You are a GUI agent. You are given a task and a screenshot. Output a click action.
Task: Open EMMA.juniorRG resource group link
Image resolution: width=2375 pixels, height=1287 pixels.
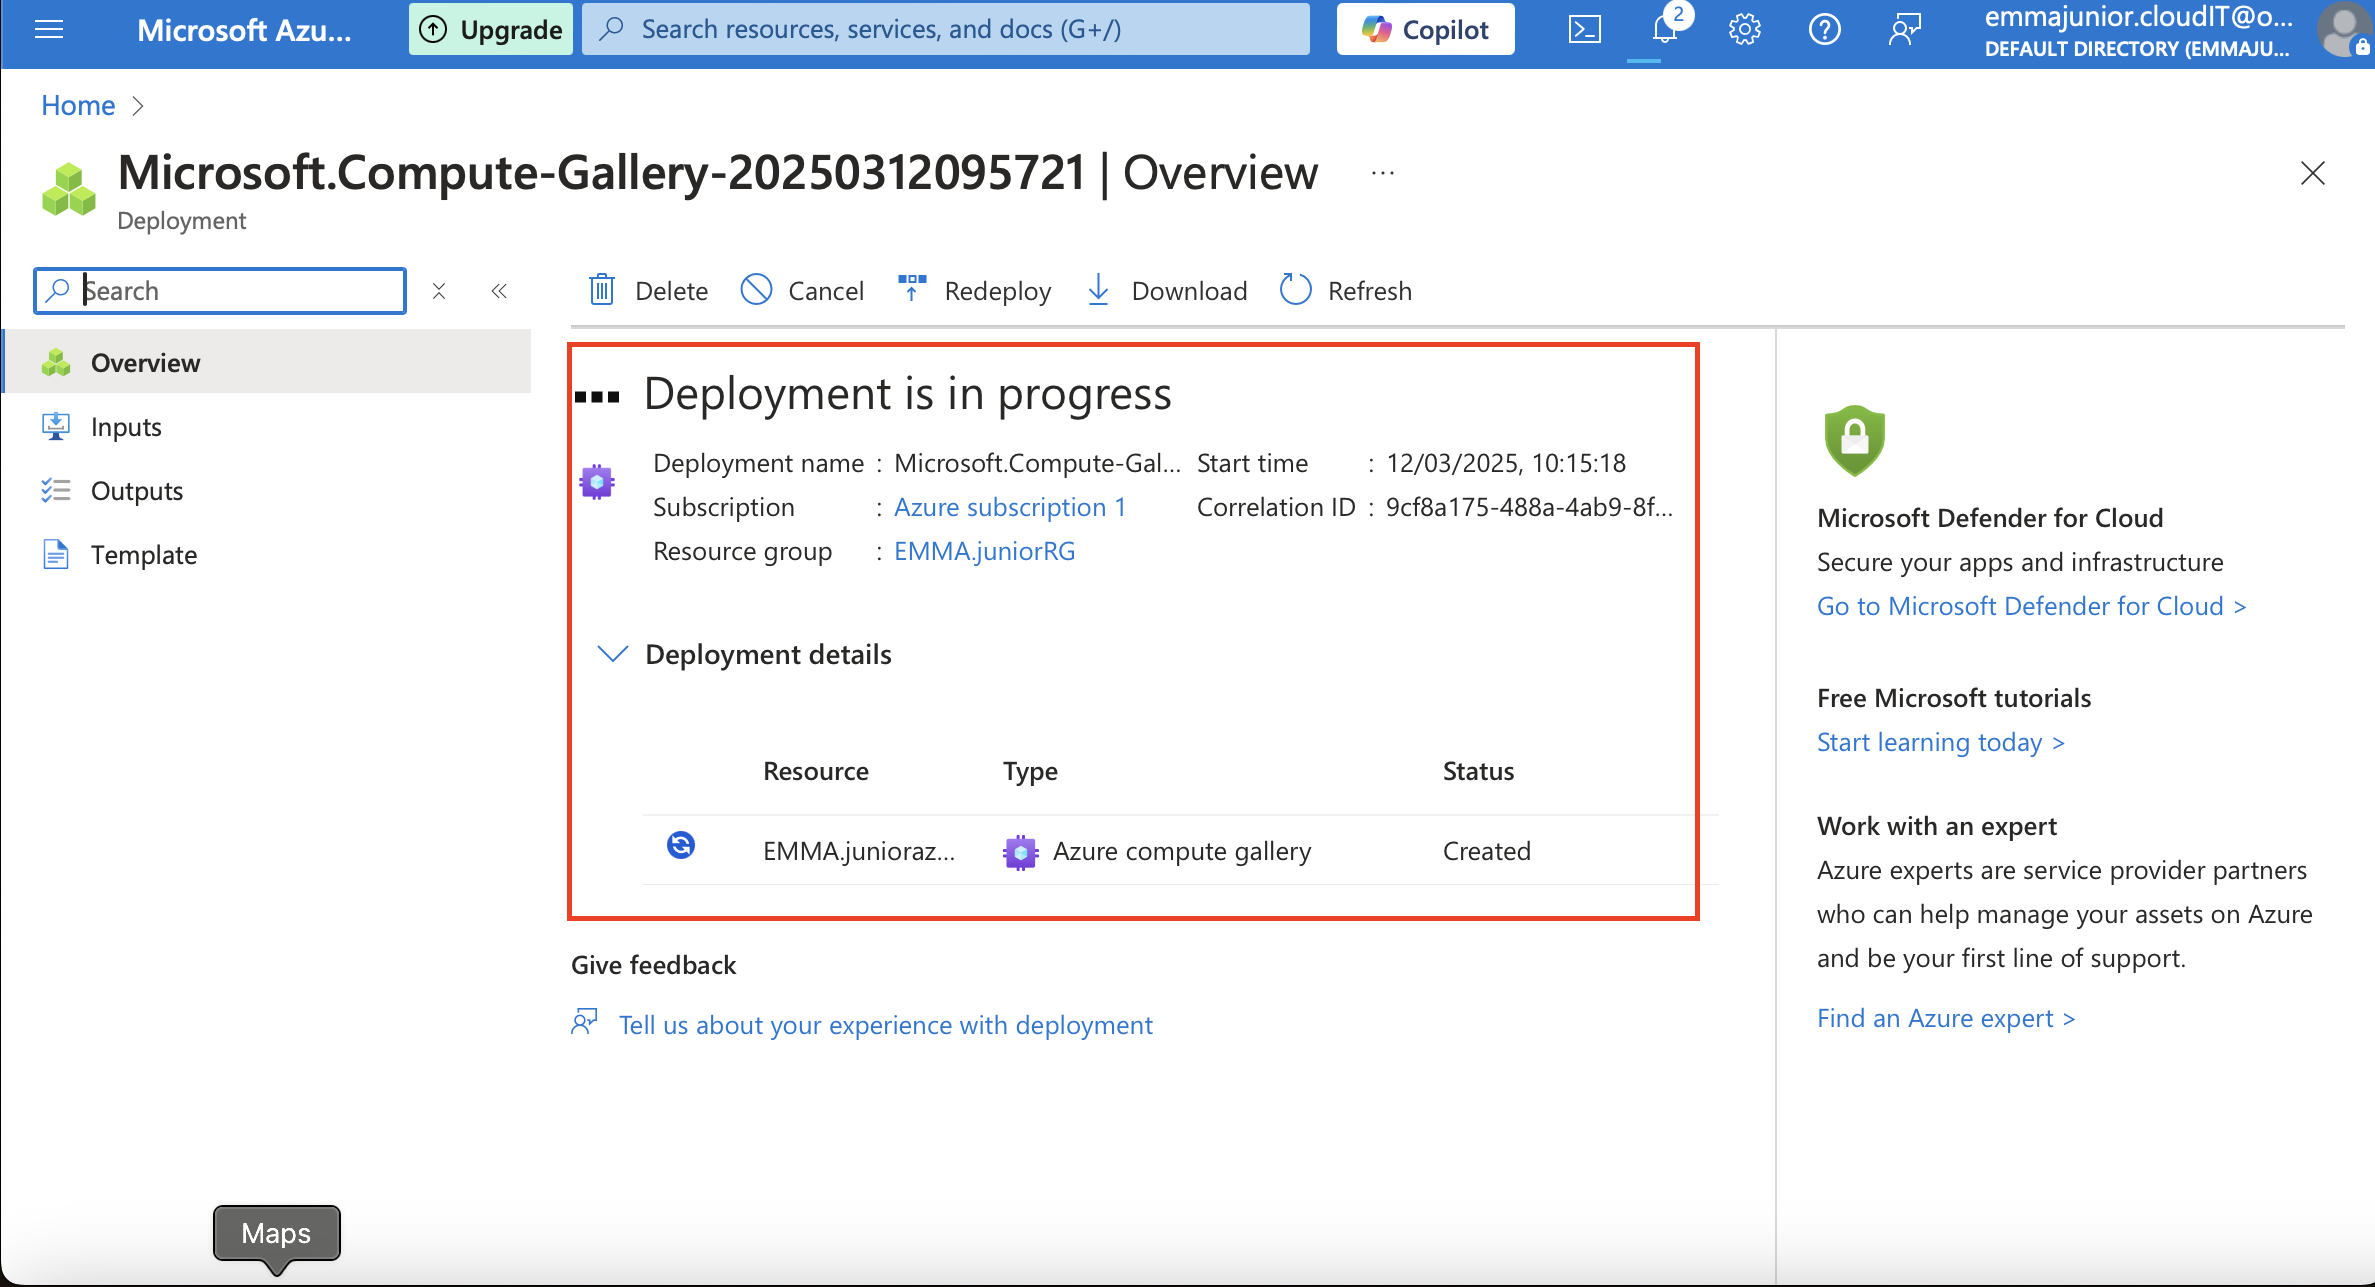(x=985, y=551)
